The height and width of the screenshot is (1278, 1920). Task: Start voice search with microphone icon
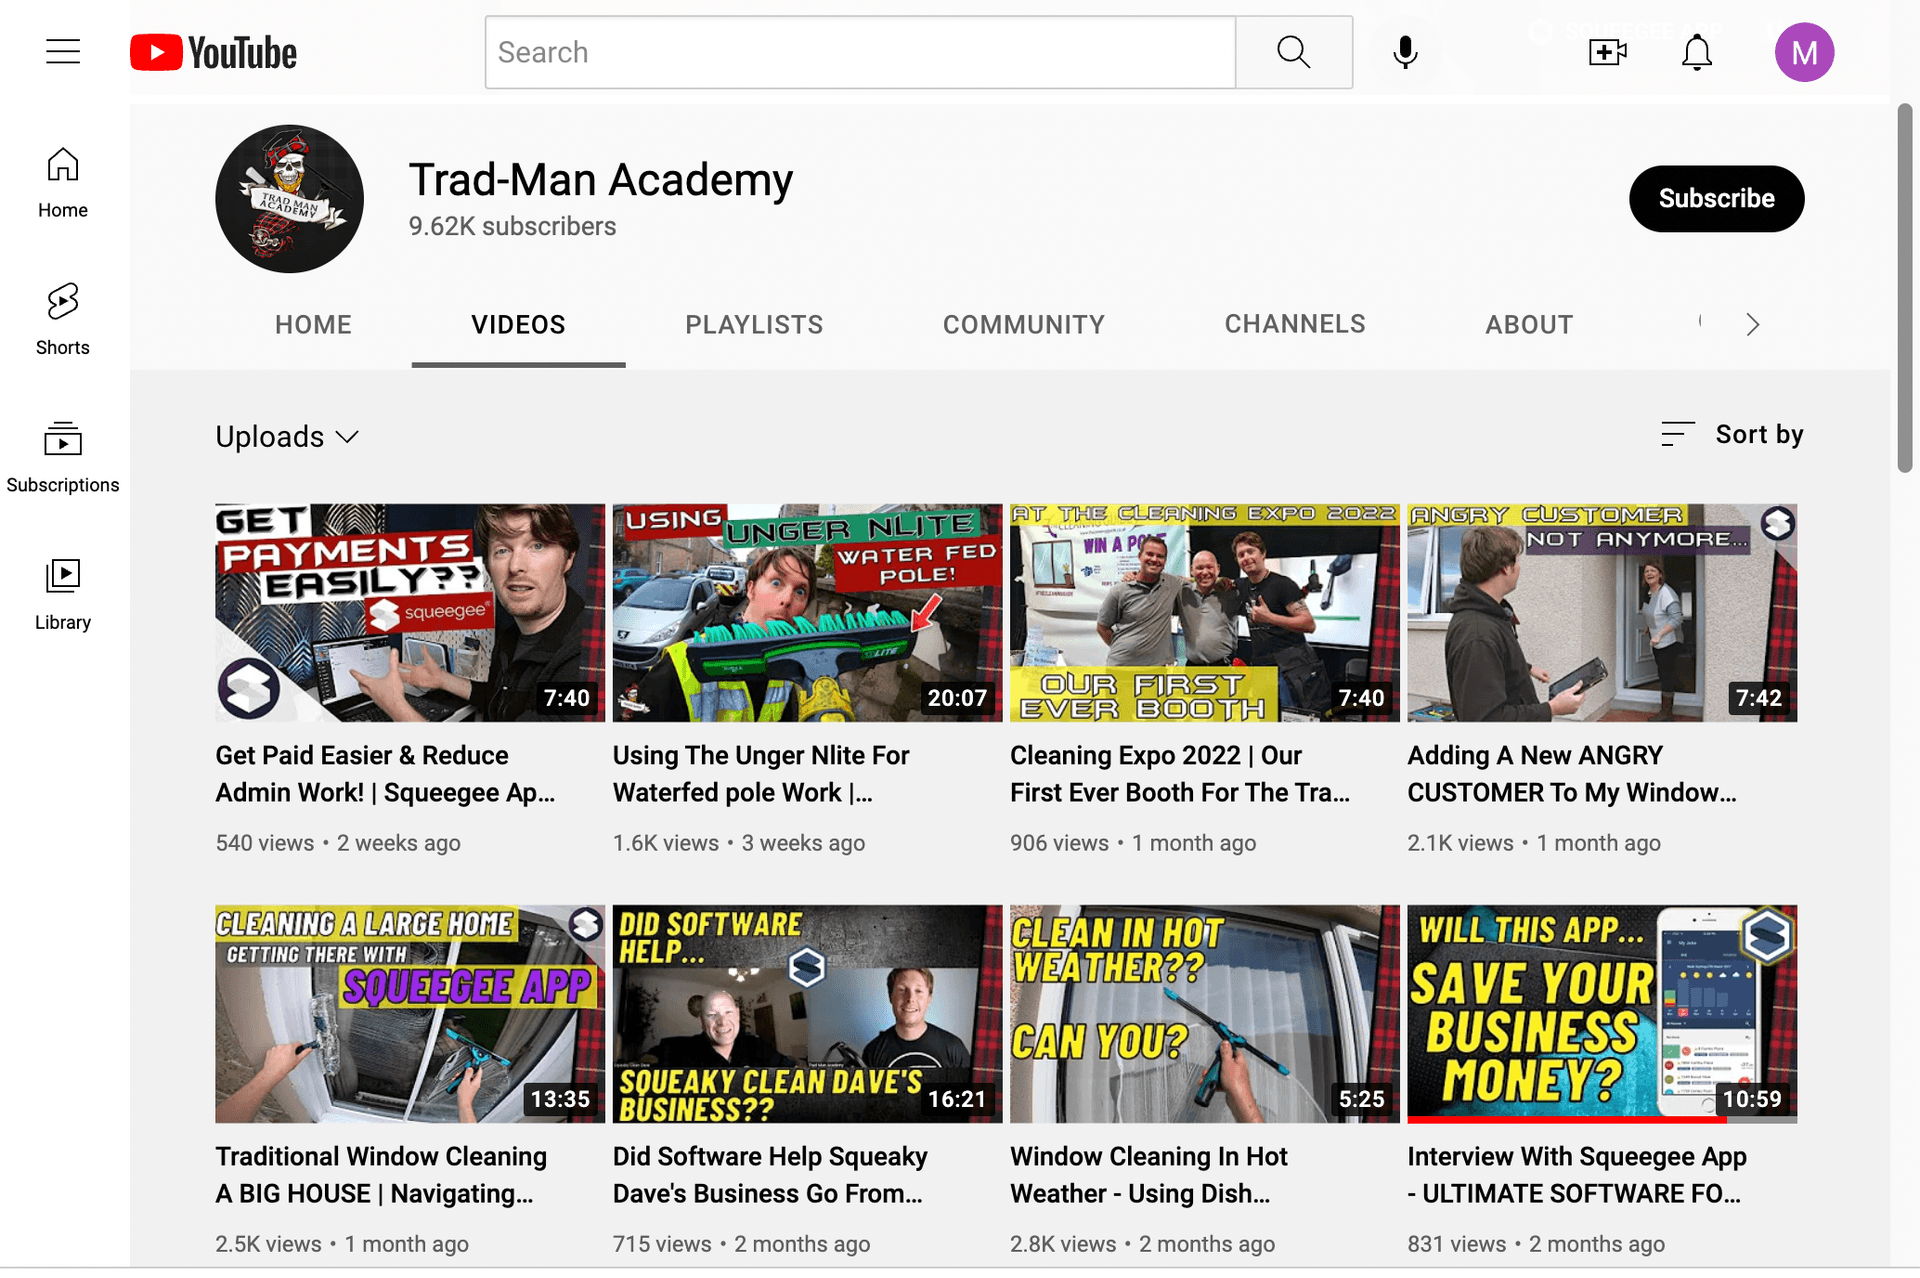(x=1405, y=52)
